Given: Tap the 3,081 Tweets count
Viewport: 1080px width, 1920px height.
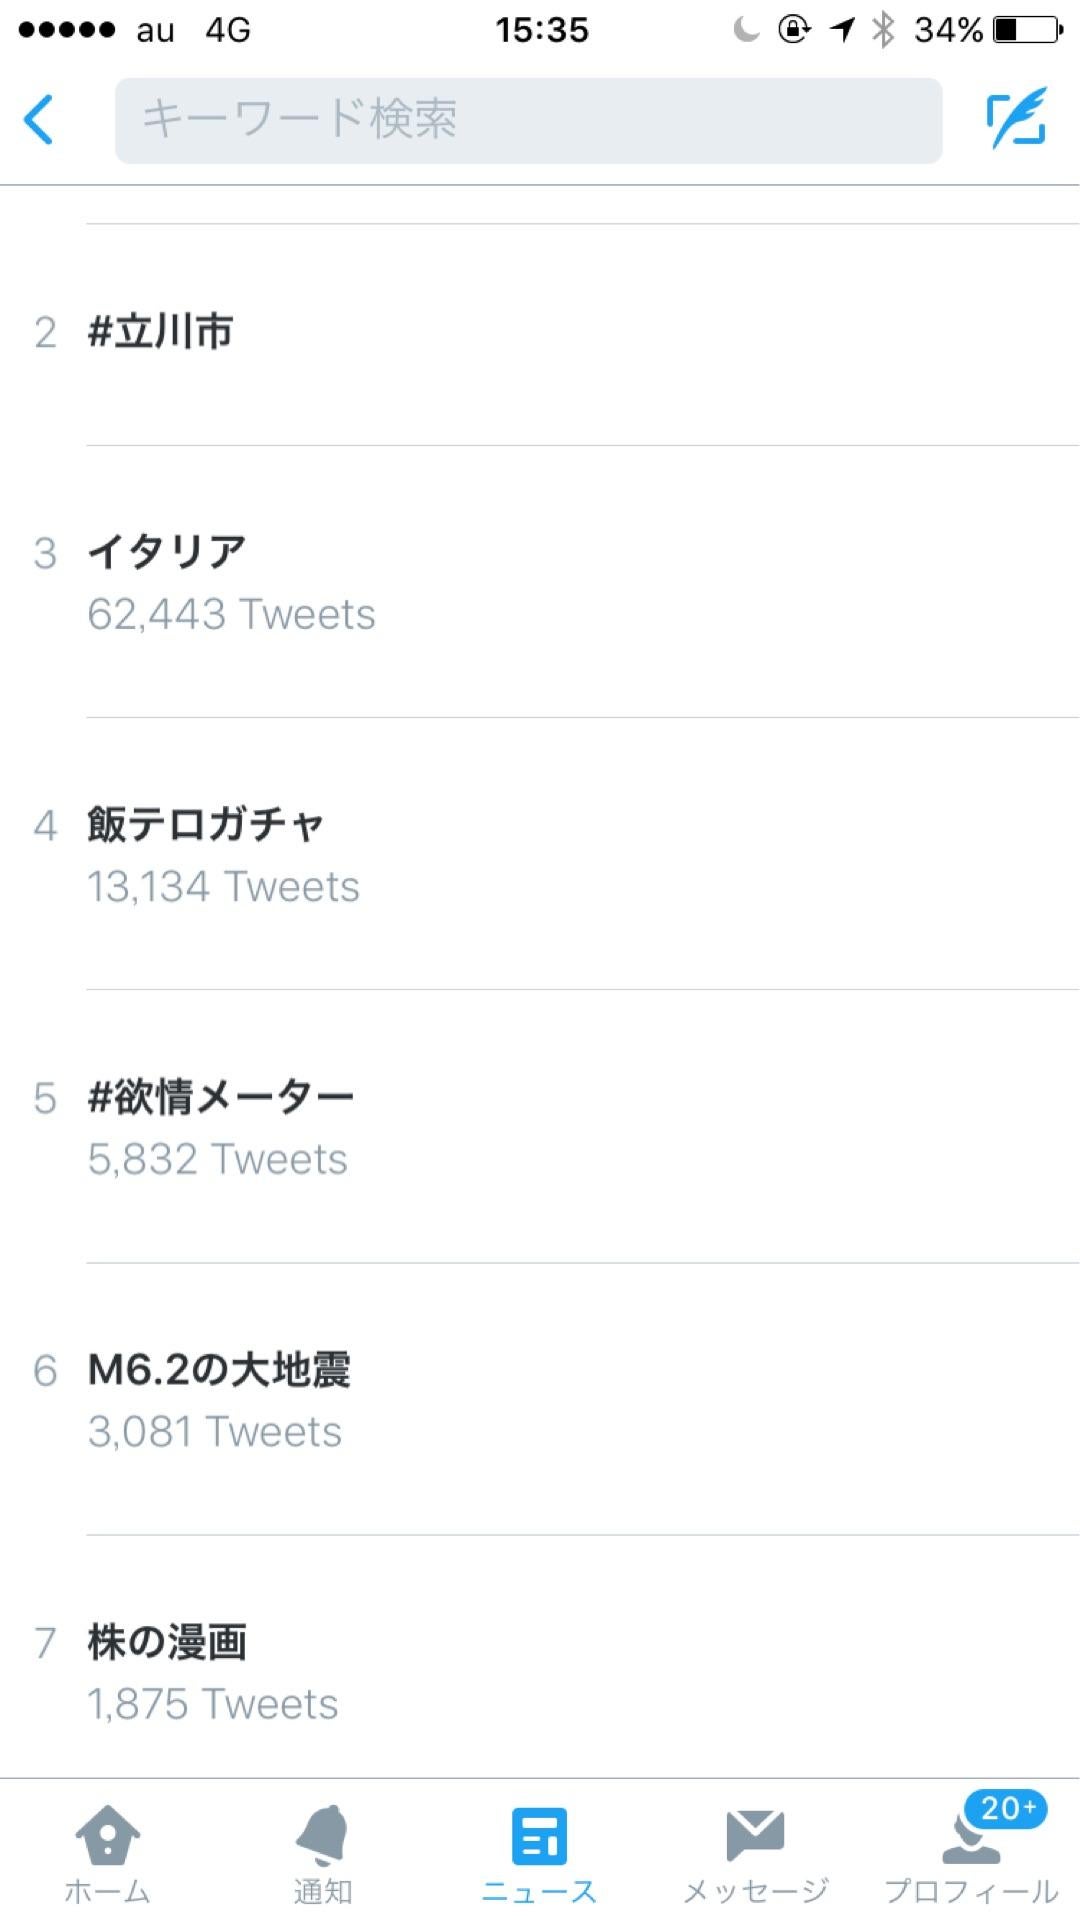Looking at the screenshot, I should [215, 1432].
